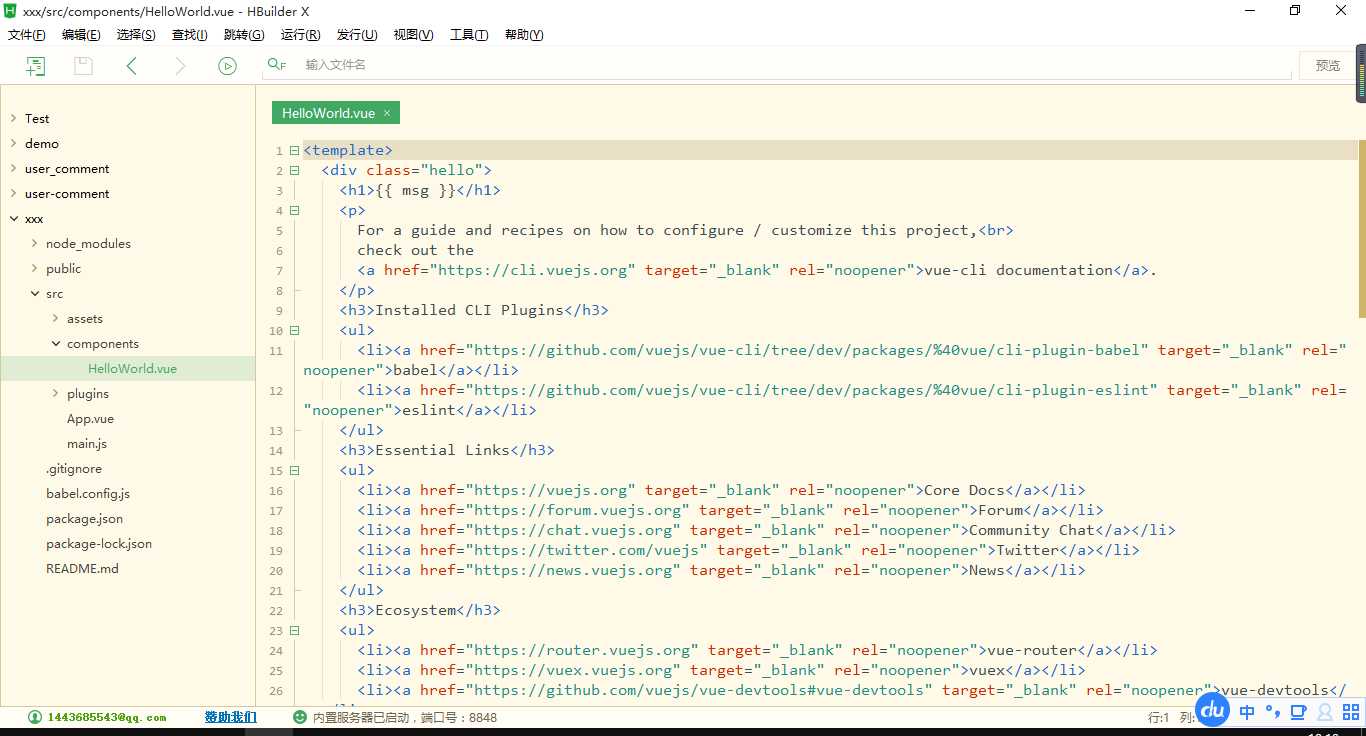The height and width of the screenshot is (736, 1366).
Task: Expand the public folder
Action: [34, 268]
